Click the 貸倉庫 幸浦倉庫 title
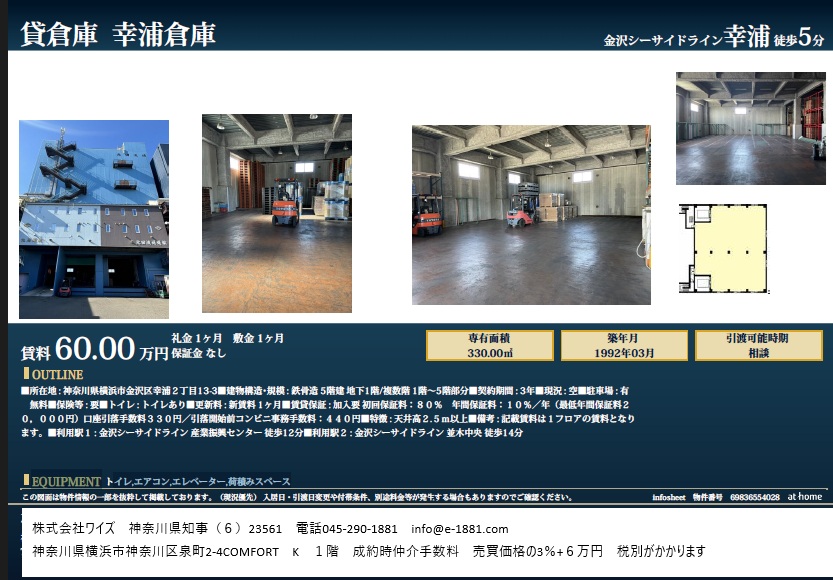Screen dimensions: 833x580 click(x=118, y=33)
